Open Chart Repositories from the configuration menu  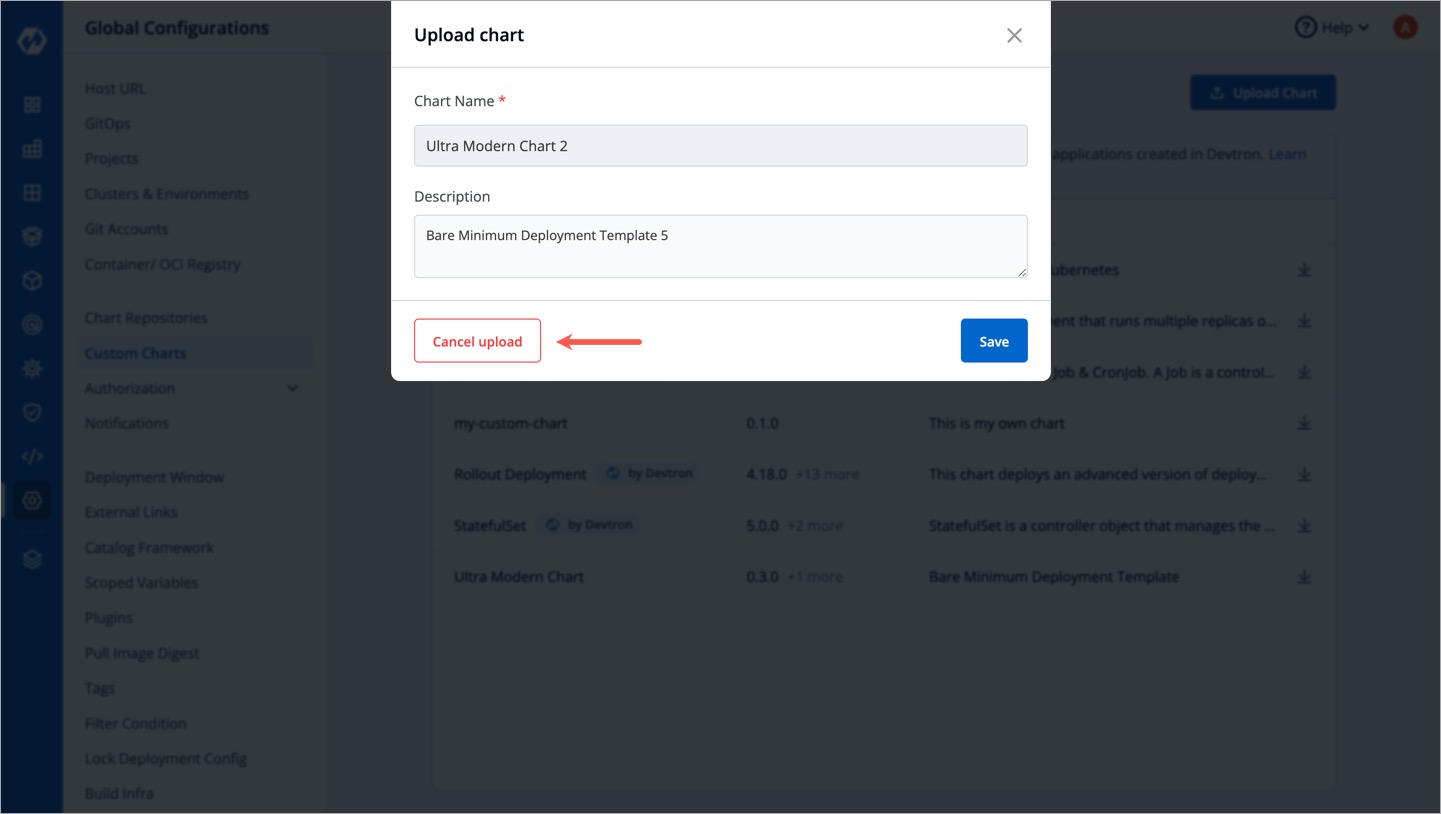coord(146,317)
